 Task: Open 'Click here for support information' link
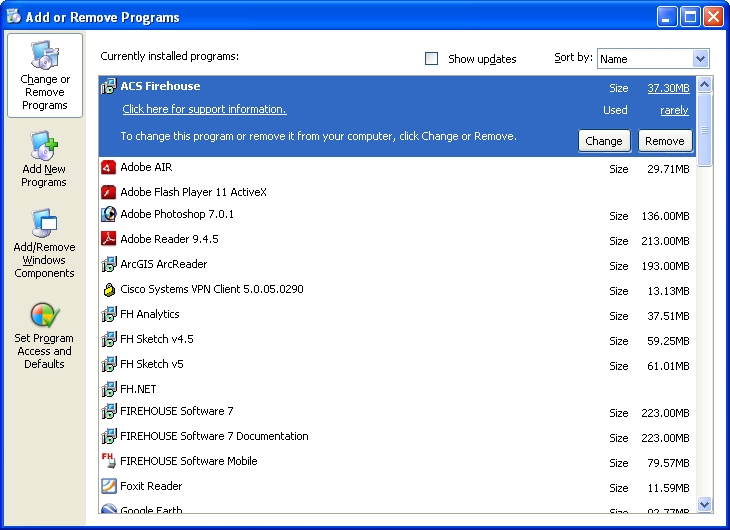[204, 109]
